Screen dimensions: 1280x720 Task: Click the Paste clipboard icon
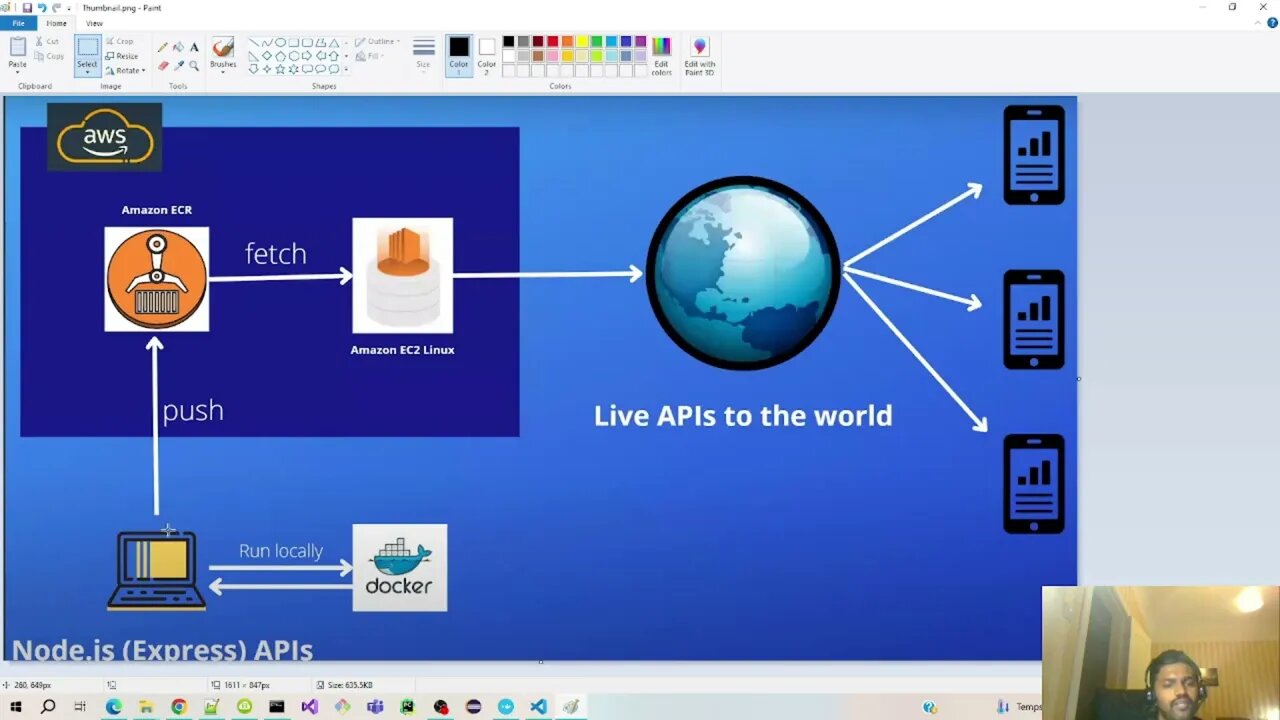pos(18,47)
